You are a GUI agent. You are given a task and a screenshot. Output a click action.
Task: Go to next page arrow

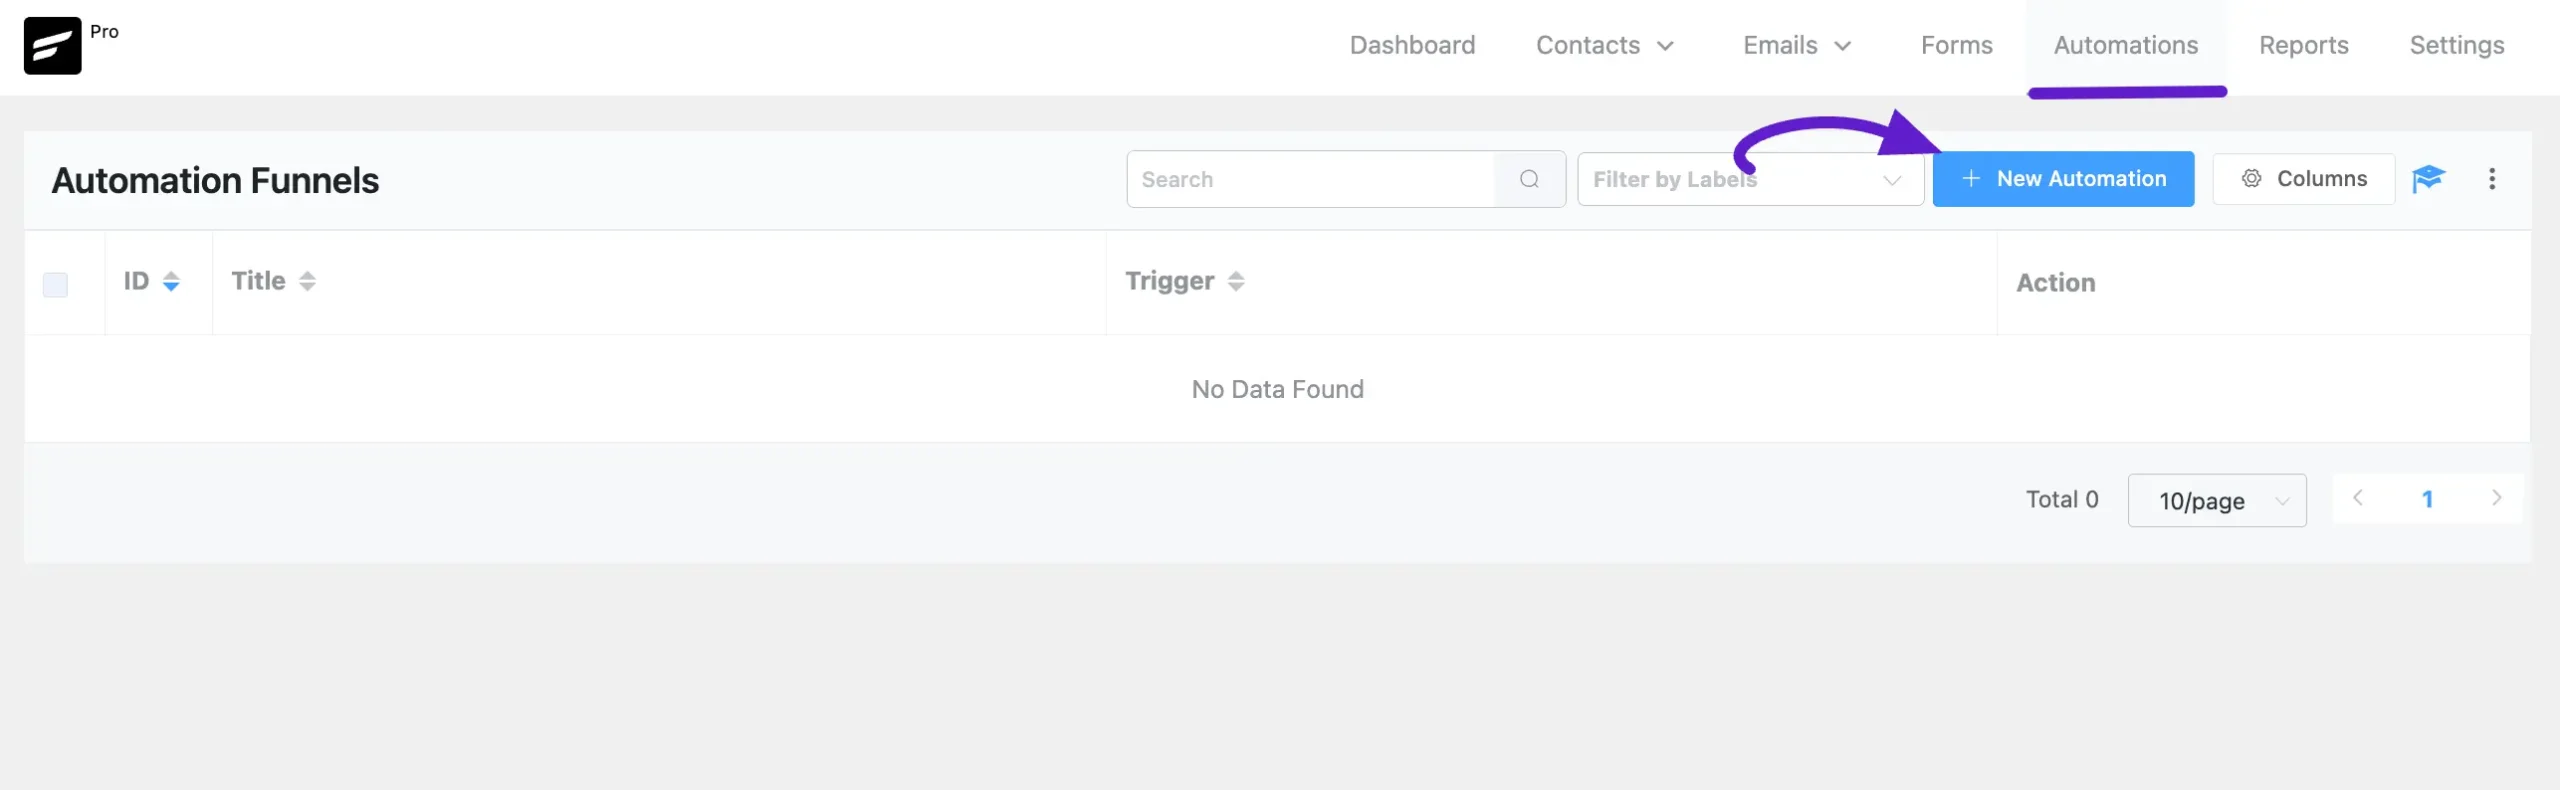click(2496, 498)
